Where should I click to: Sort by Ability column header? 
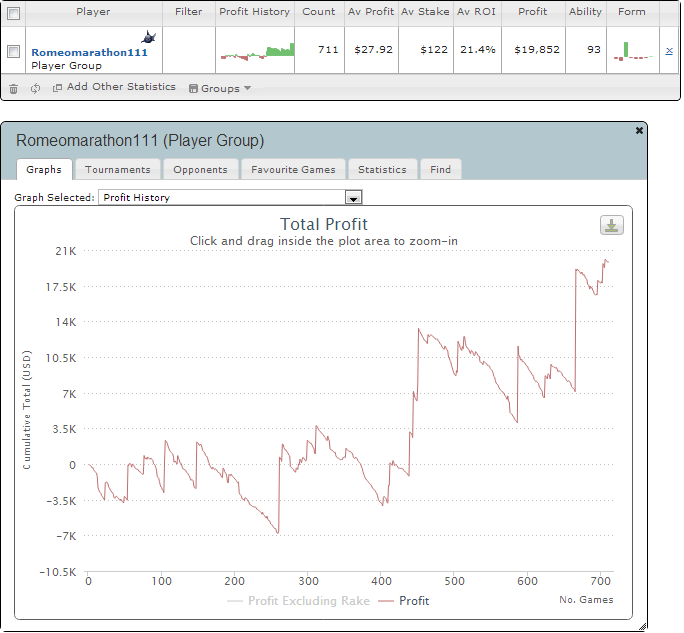click(x=585, y=12)
